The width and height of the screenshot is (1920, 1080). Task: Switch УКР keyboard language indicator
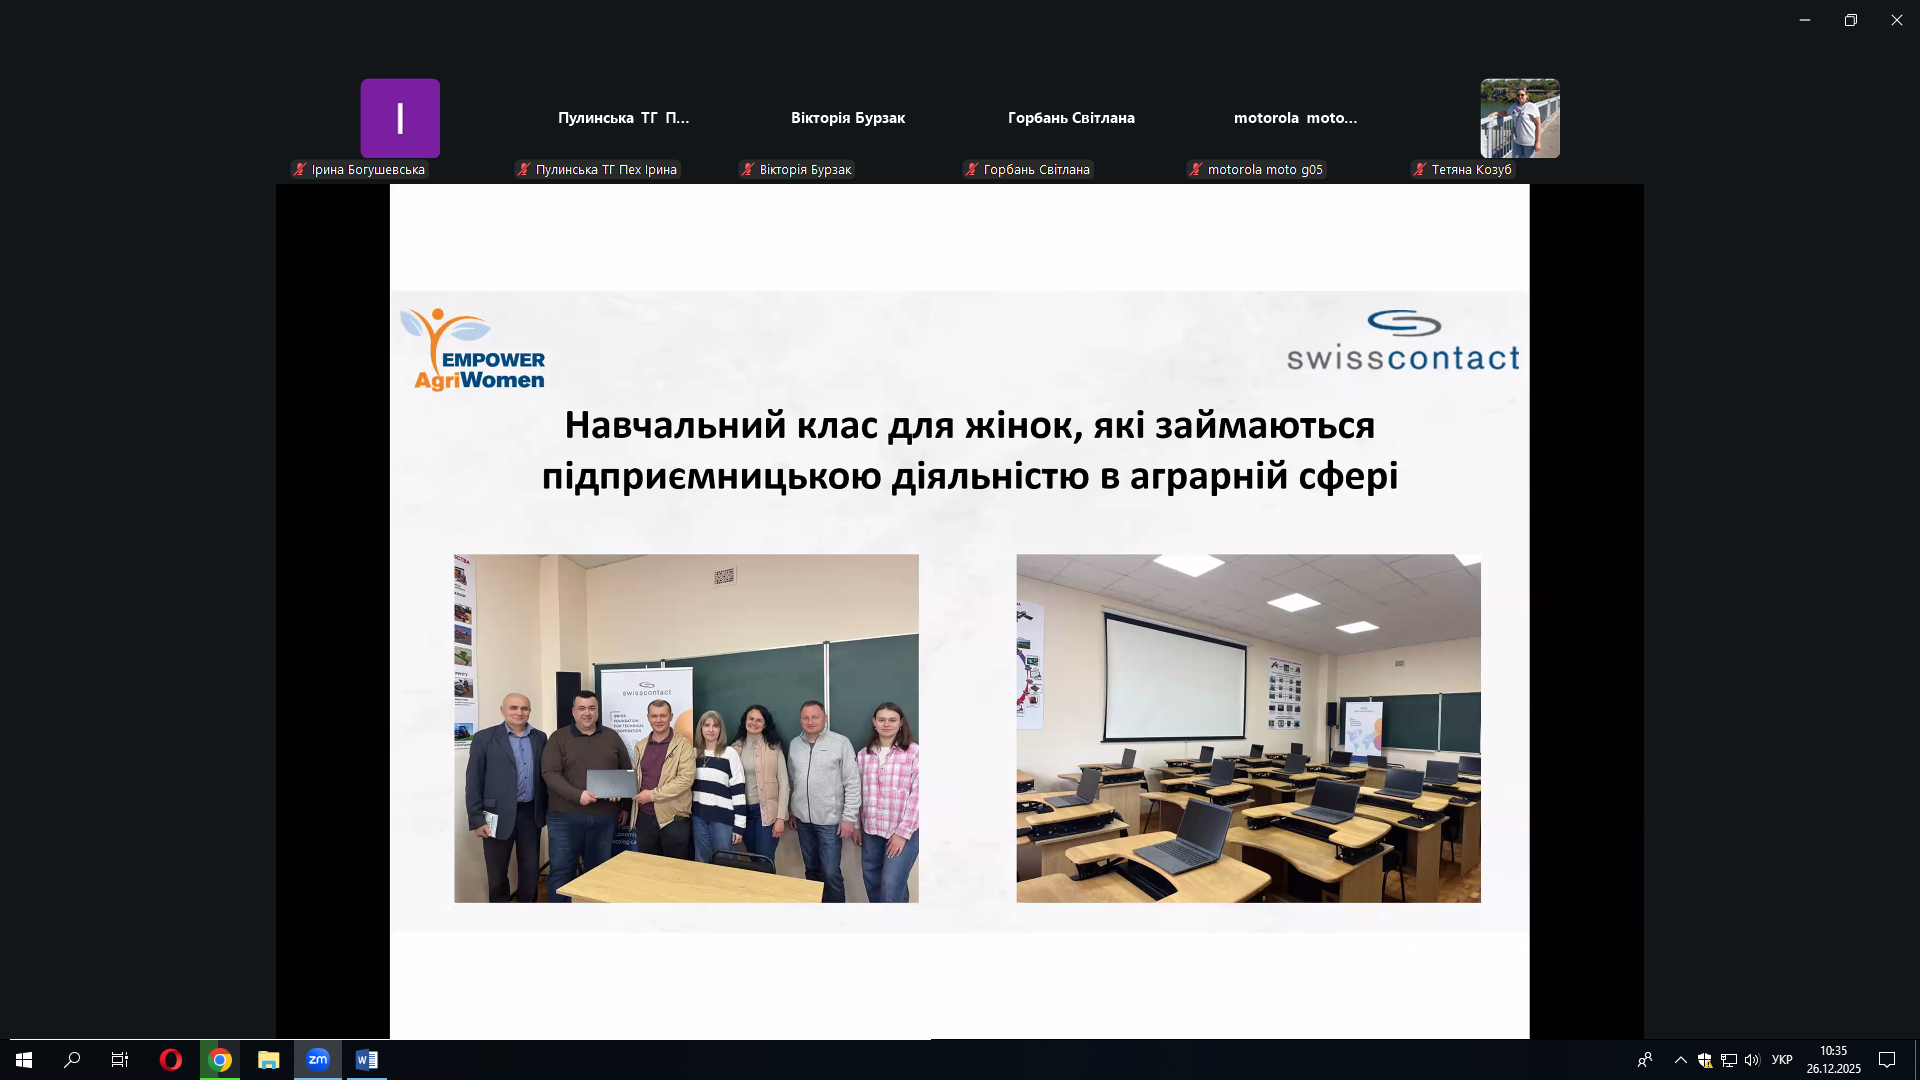pyautogui.click(x=1782, y=1060)
